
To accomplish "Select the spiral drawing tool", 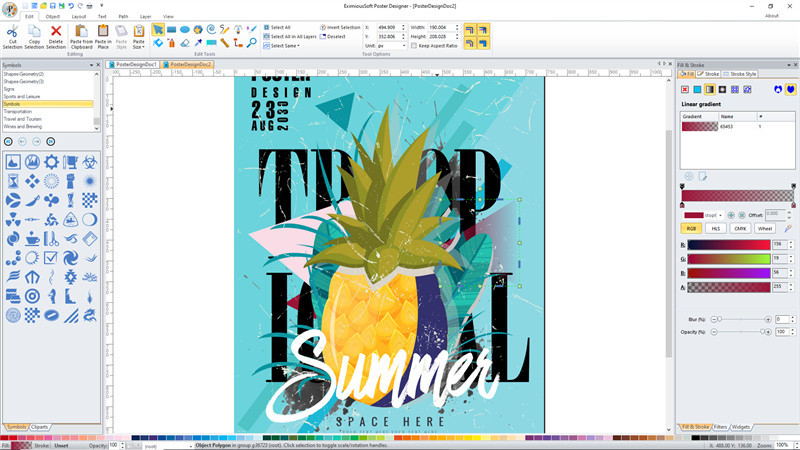I will [211, 30].
